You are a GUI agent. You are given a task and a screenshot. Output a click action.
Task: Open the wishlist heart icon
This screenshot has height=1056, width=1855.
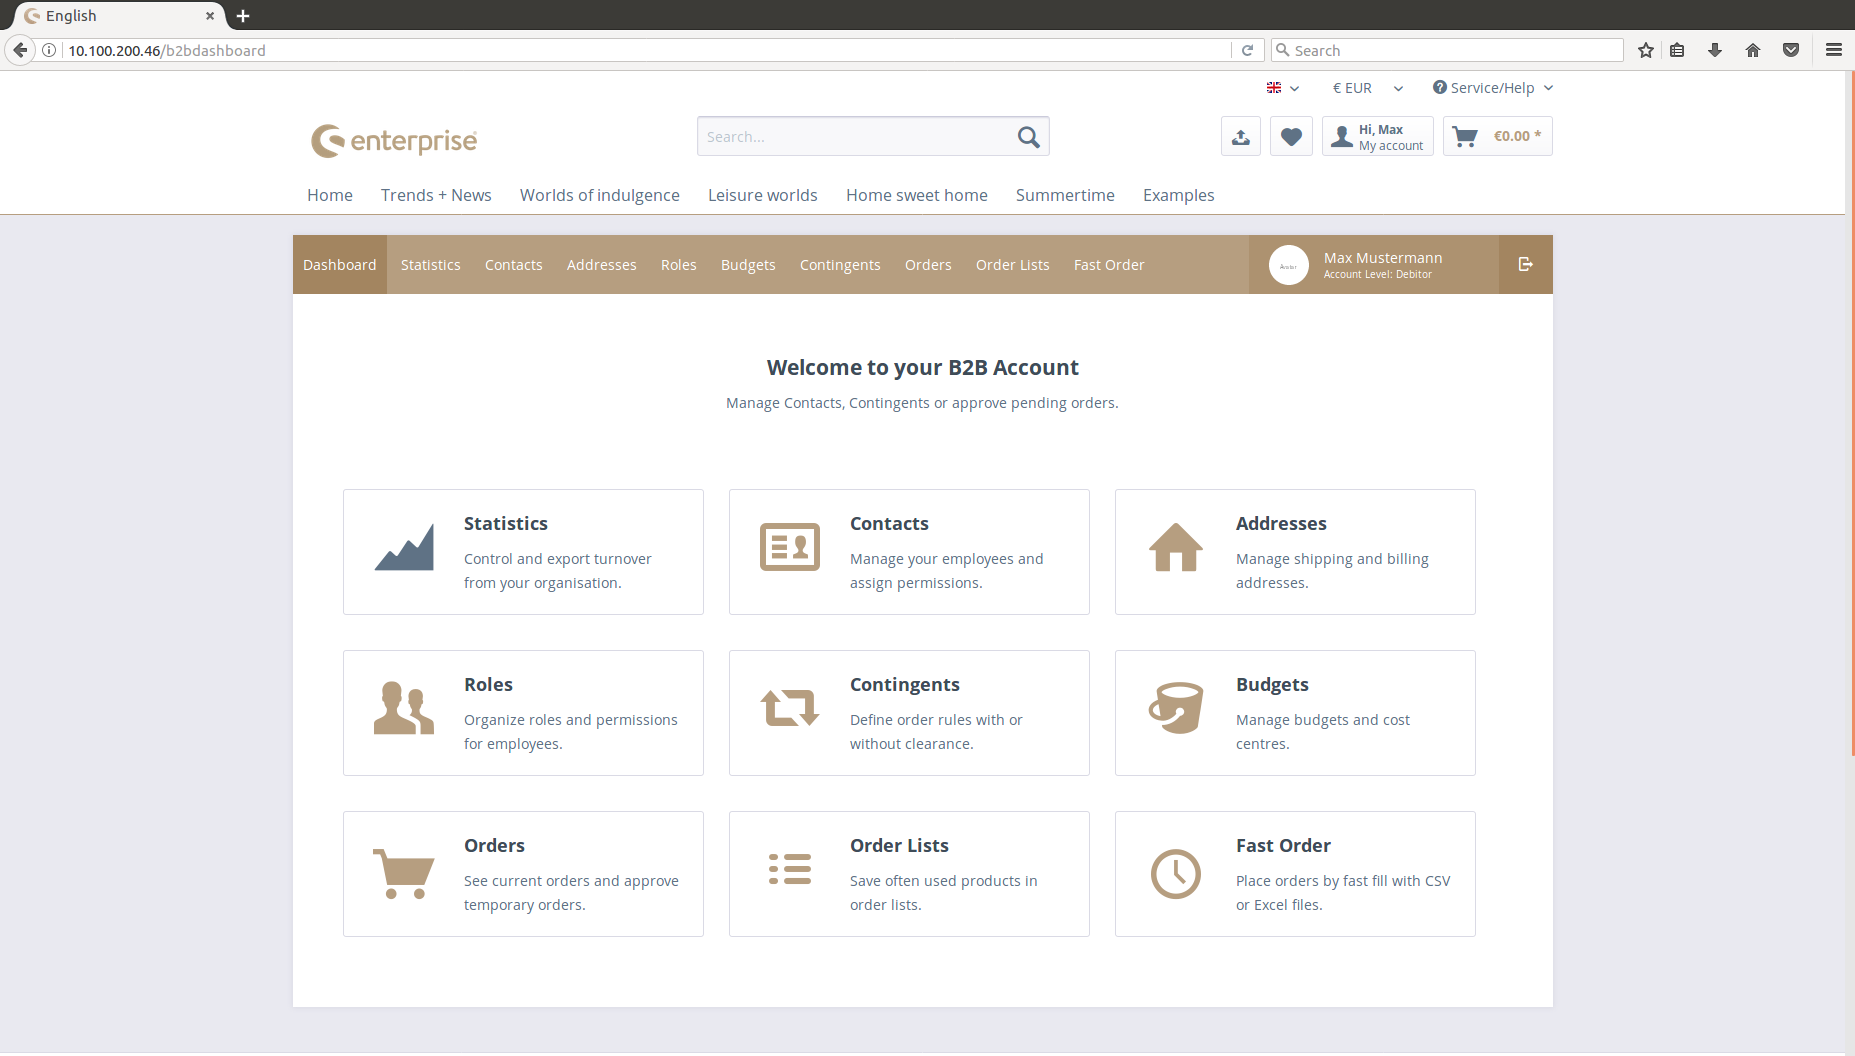click(1291, 137)
